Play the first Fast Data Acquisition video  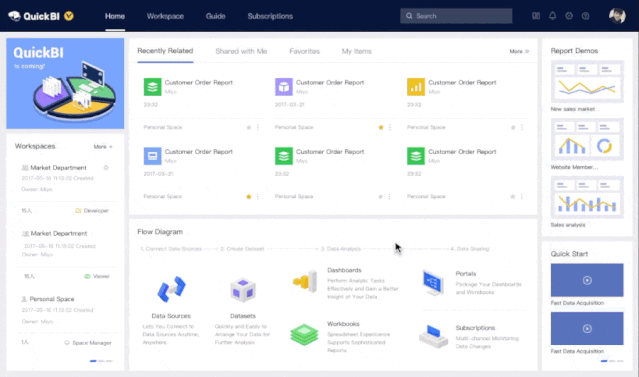[x=587, y=280]
